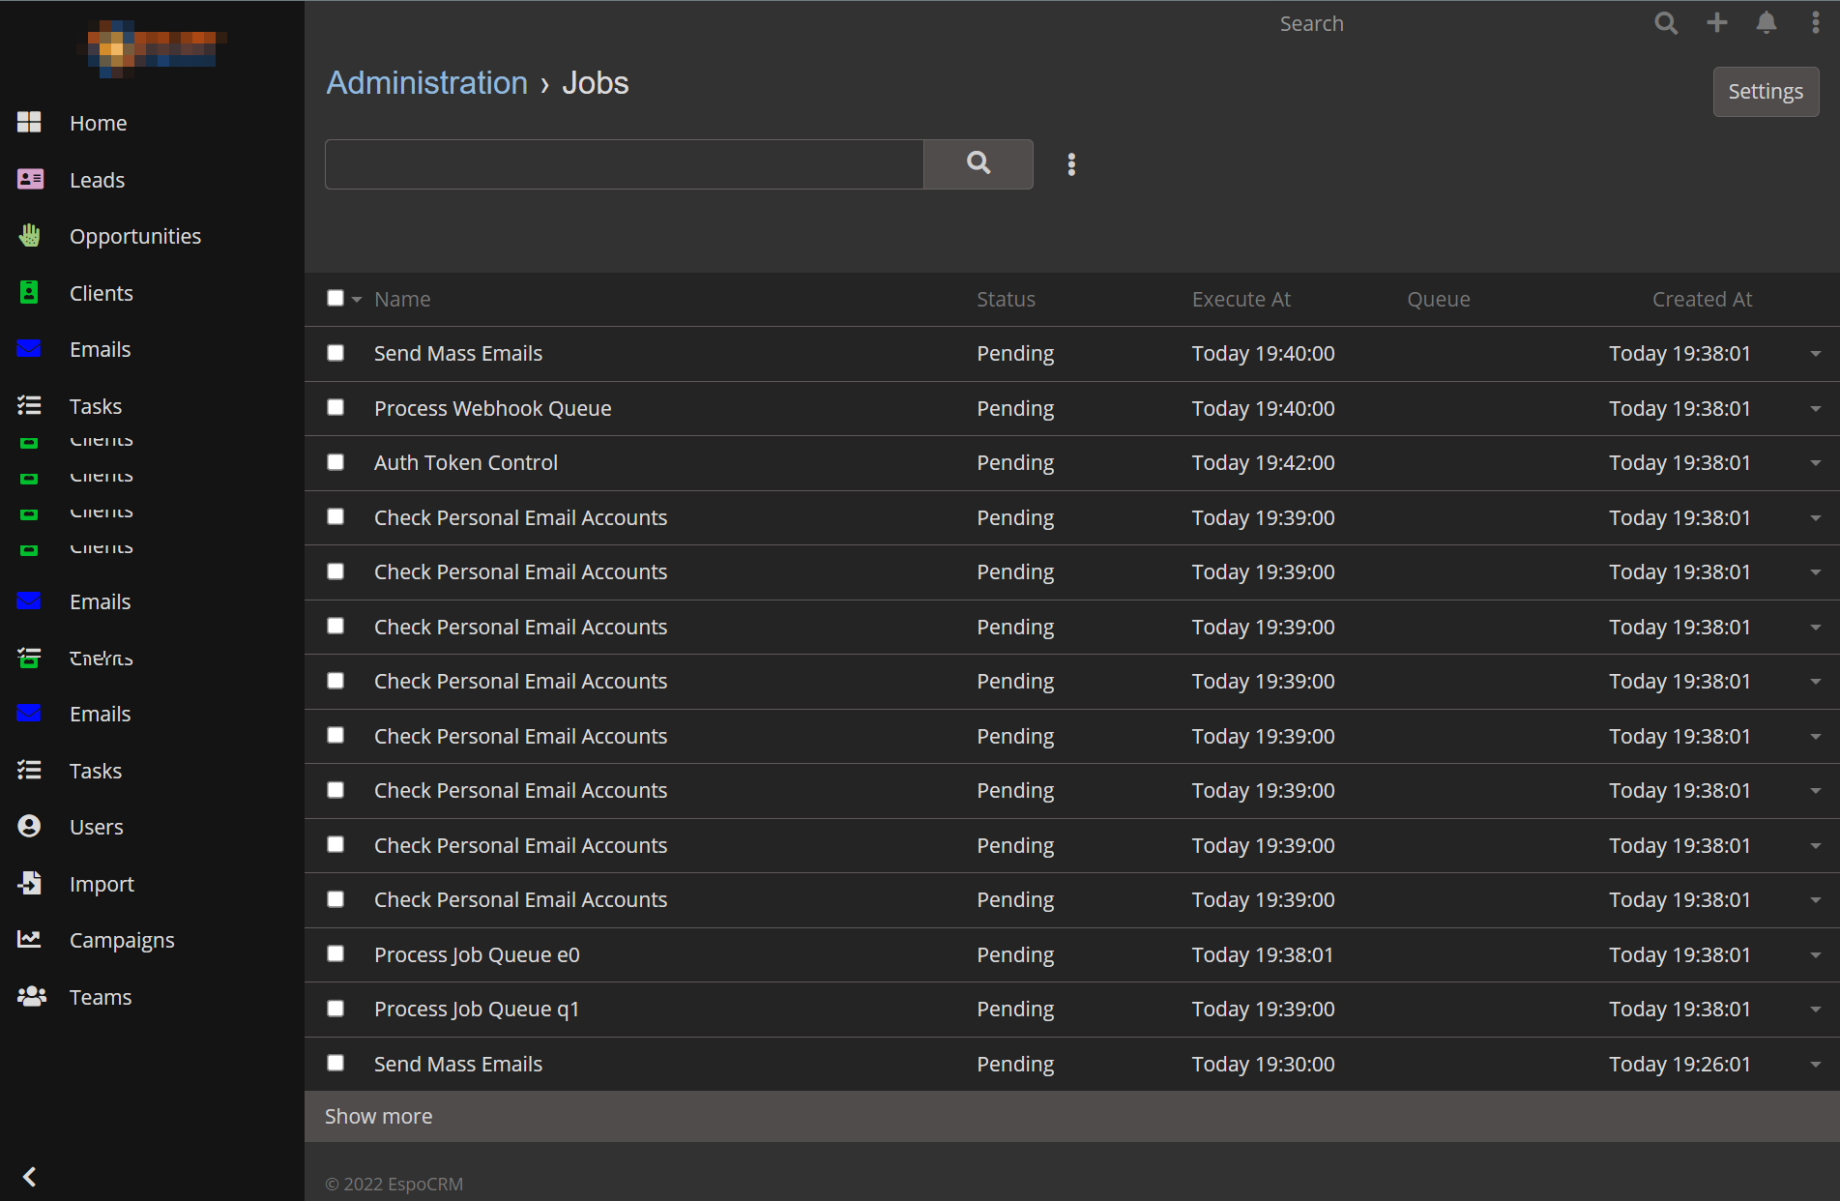Follow the Administration breadcrumb link
Image resolution: width=1840 pixels, height=1201 pixels.
click(427, 83)
